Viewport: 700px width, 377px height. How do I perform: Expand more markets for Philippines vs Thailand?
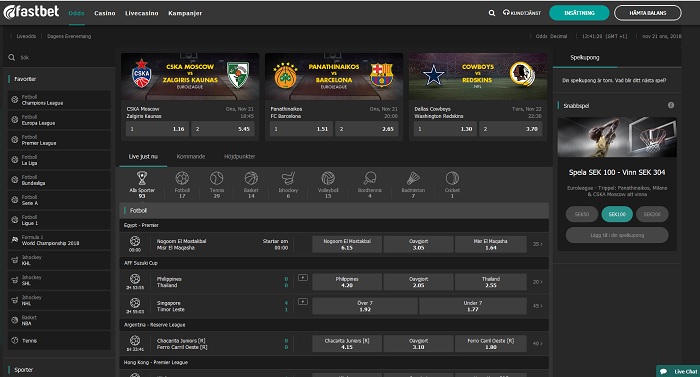tap(538, 282)
